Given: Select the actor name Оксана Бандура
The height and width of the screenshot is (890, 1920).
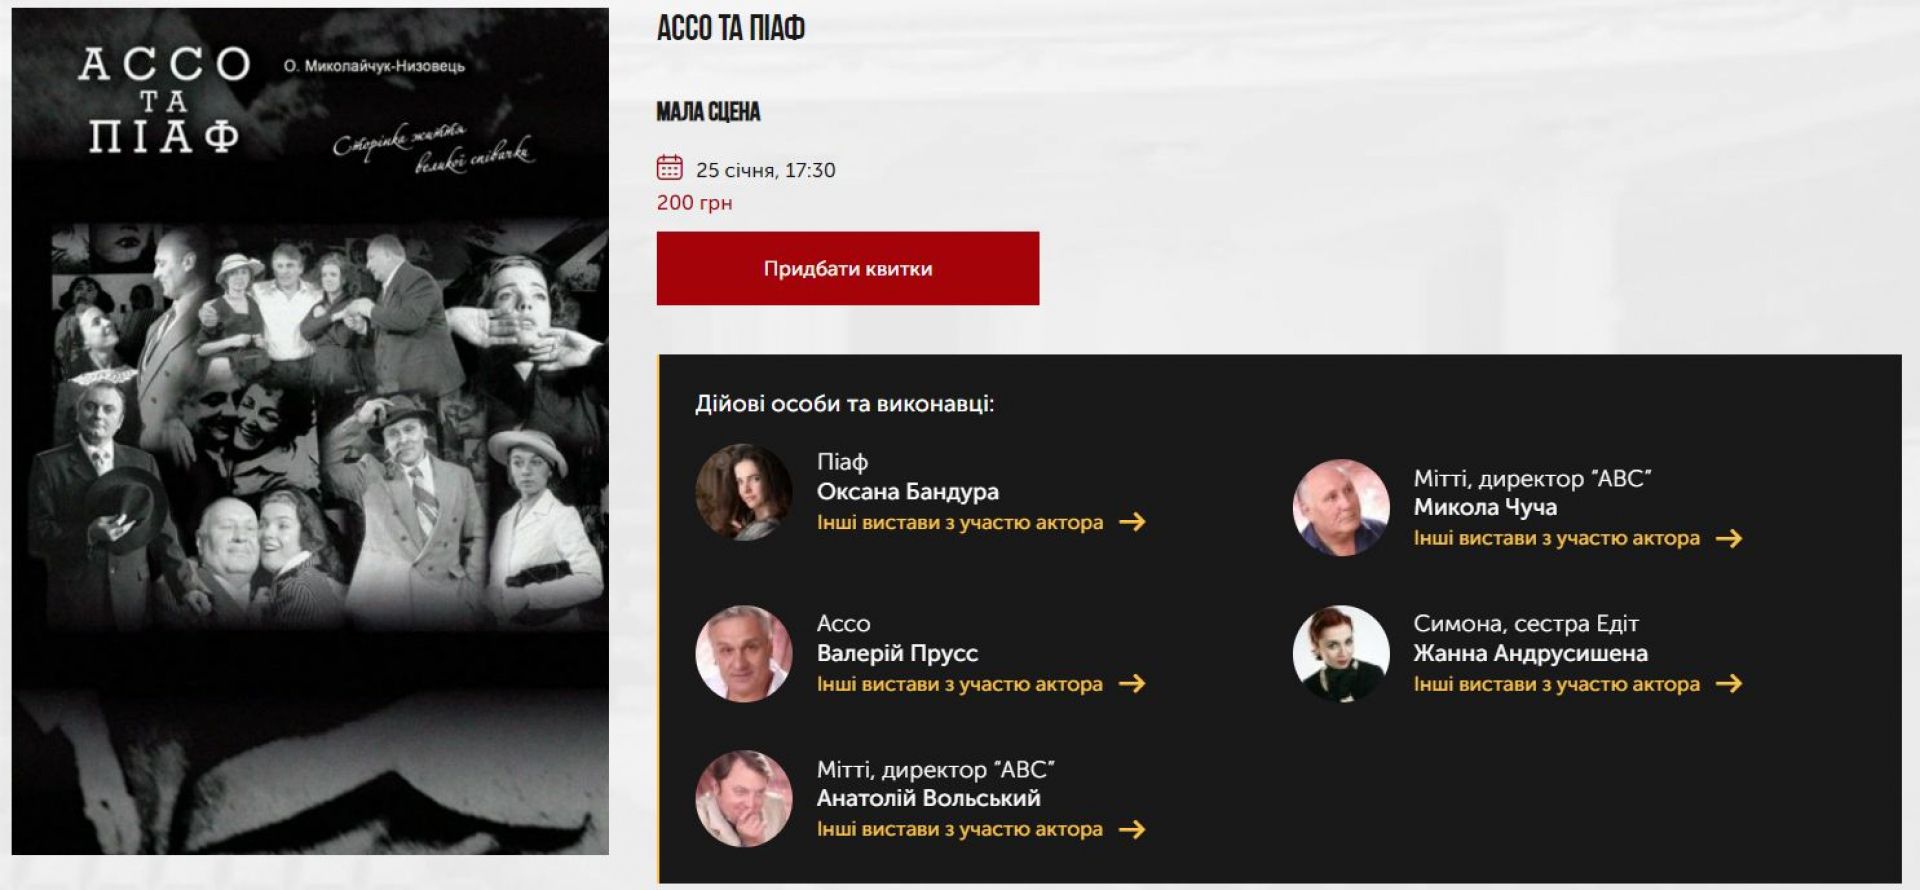Looking at the screenshot, I should (908, 491).
